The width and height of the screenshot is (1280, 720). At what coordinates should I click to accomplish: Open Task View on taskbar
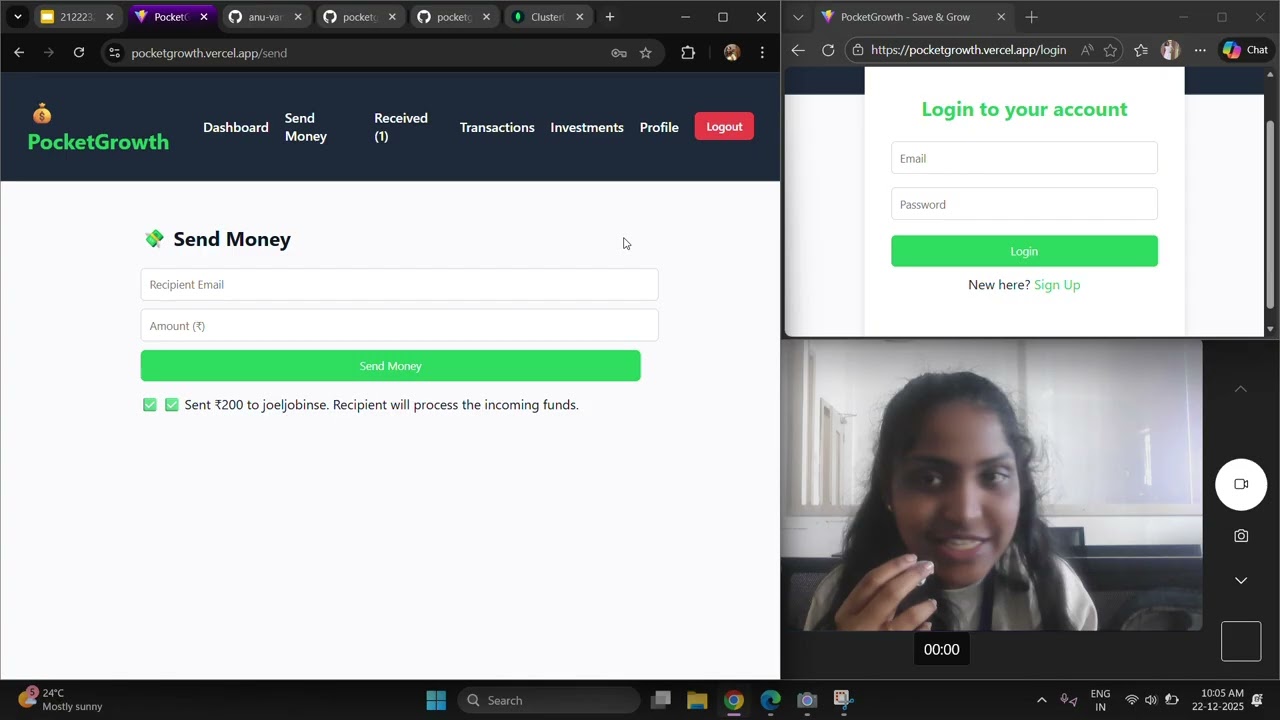pos(660,700)
